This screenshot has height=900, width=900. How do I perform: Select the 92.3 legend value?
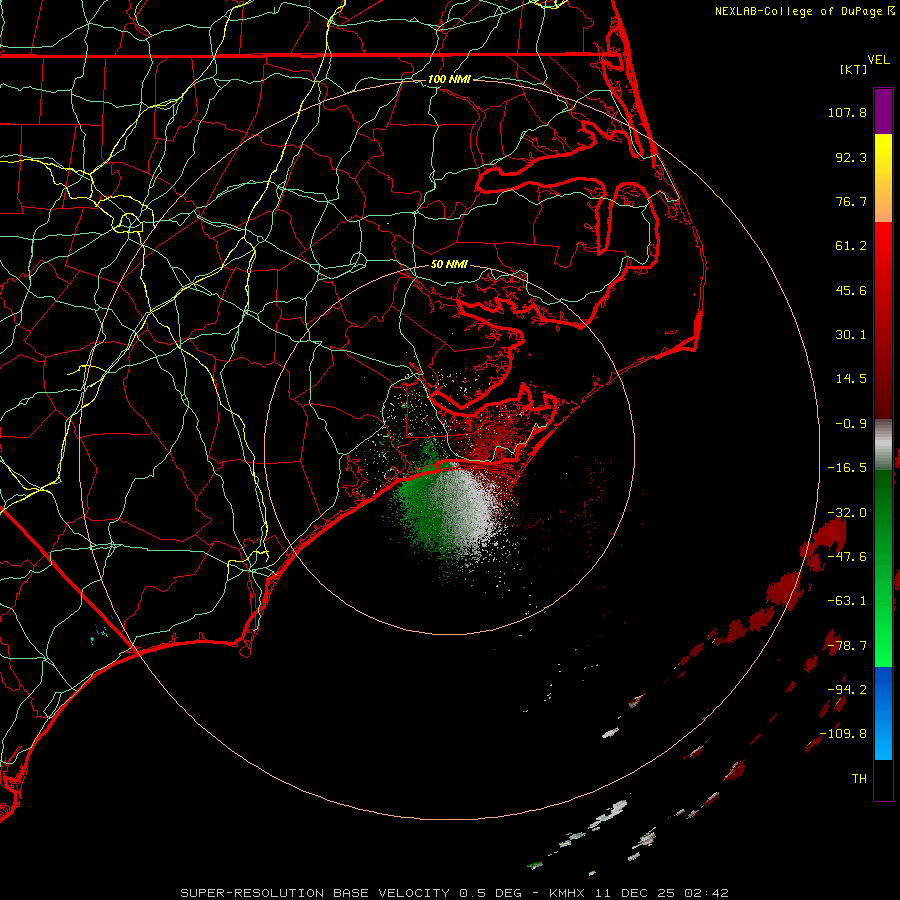coord(851,157)
